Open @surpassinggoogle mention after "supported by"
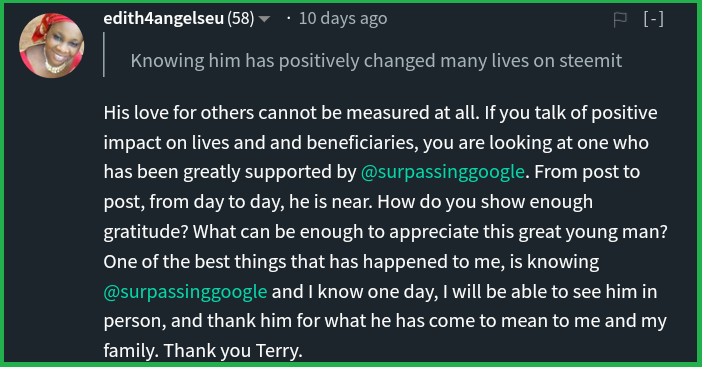Screen dimensions: 702x367 click(x=442, y=172)
